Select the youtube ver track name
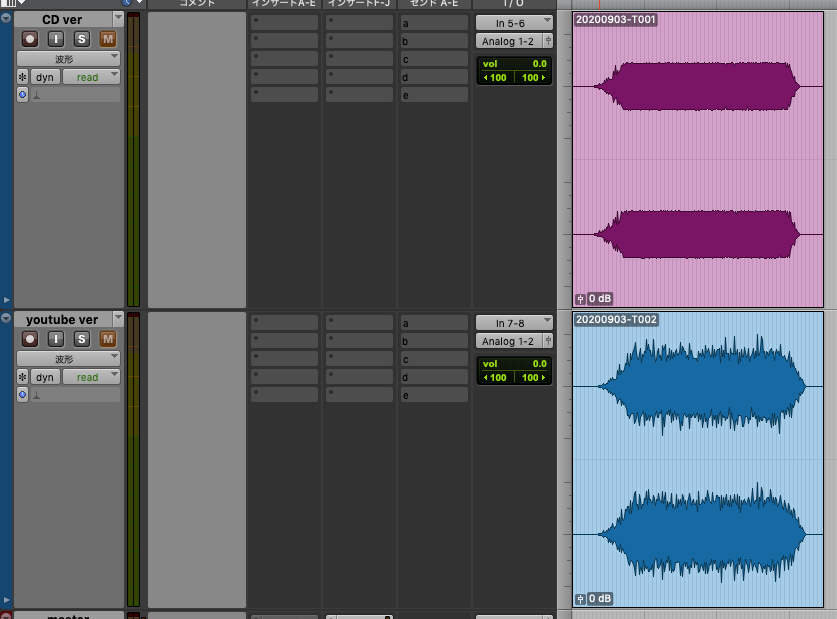 point(62,320)
